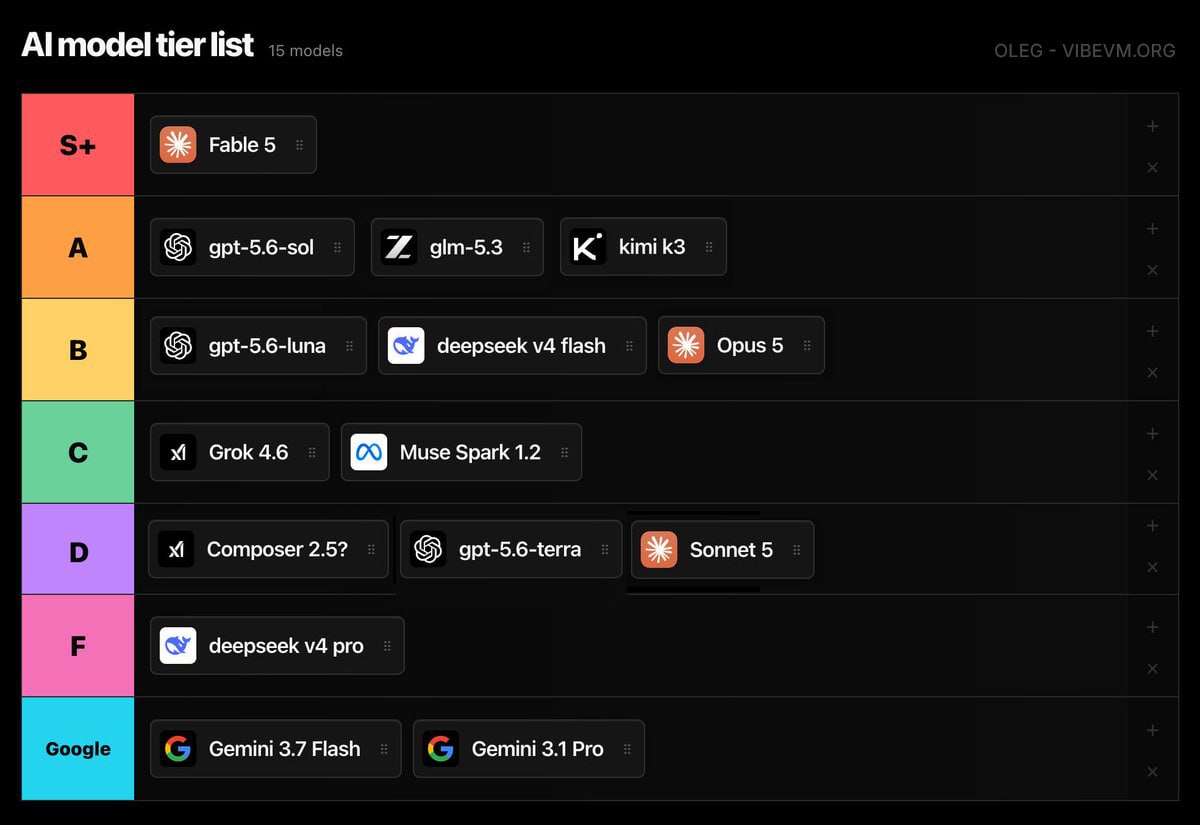
Task: Select the red S+ tier label
Action: [78, 145]
